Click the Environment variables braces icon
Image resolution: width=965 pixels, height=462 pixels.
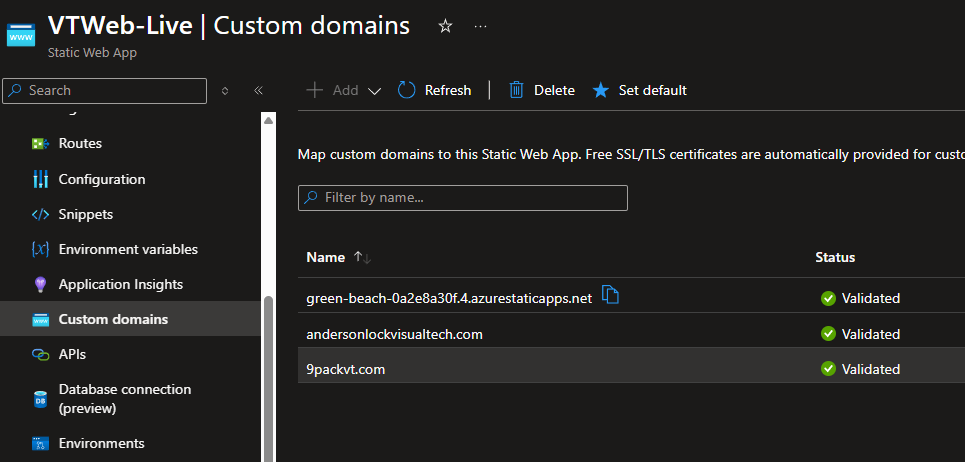point(41,250)
